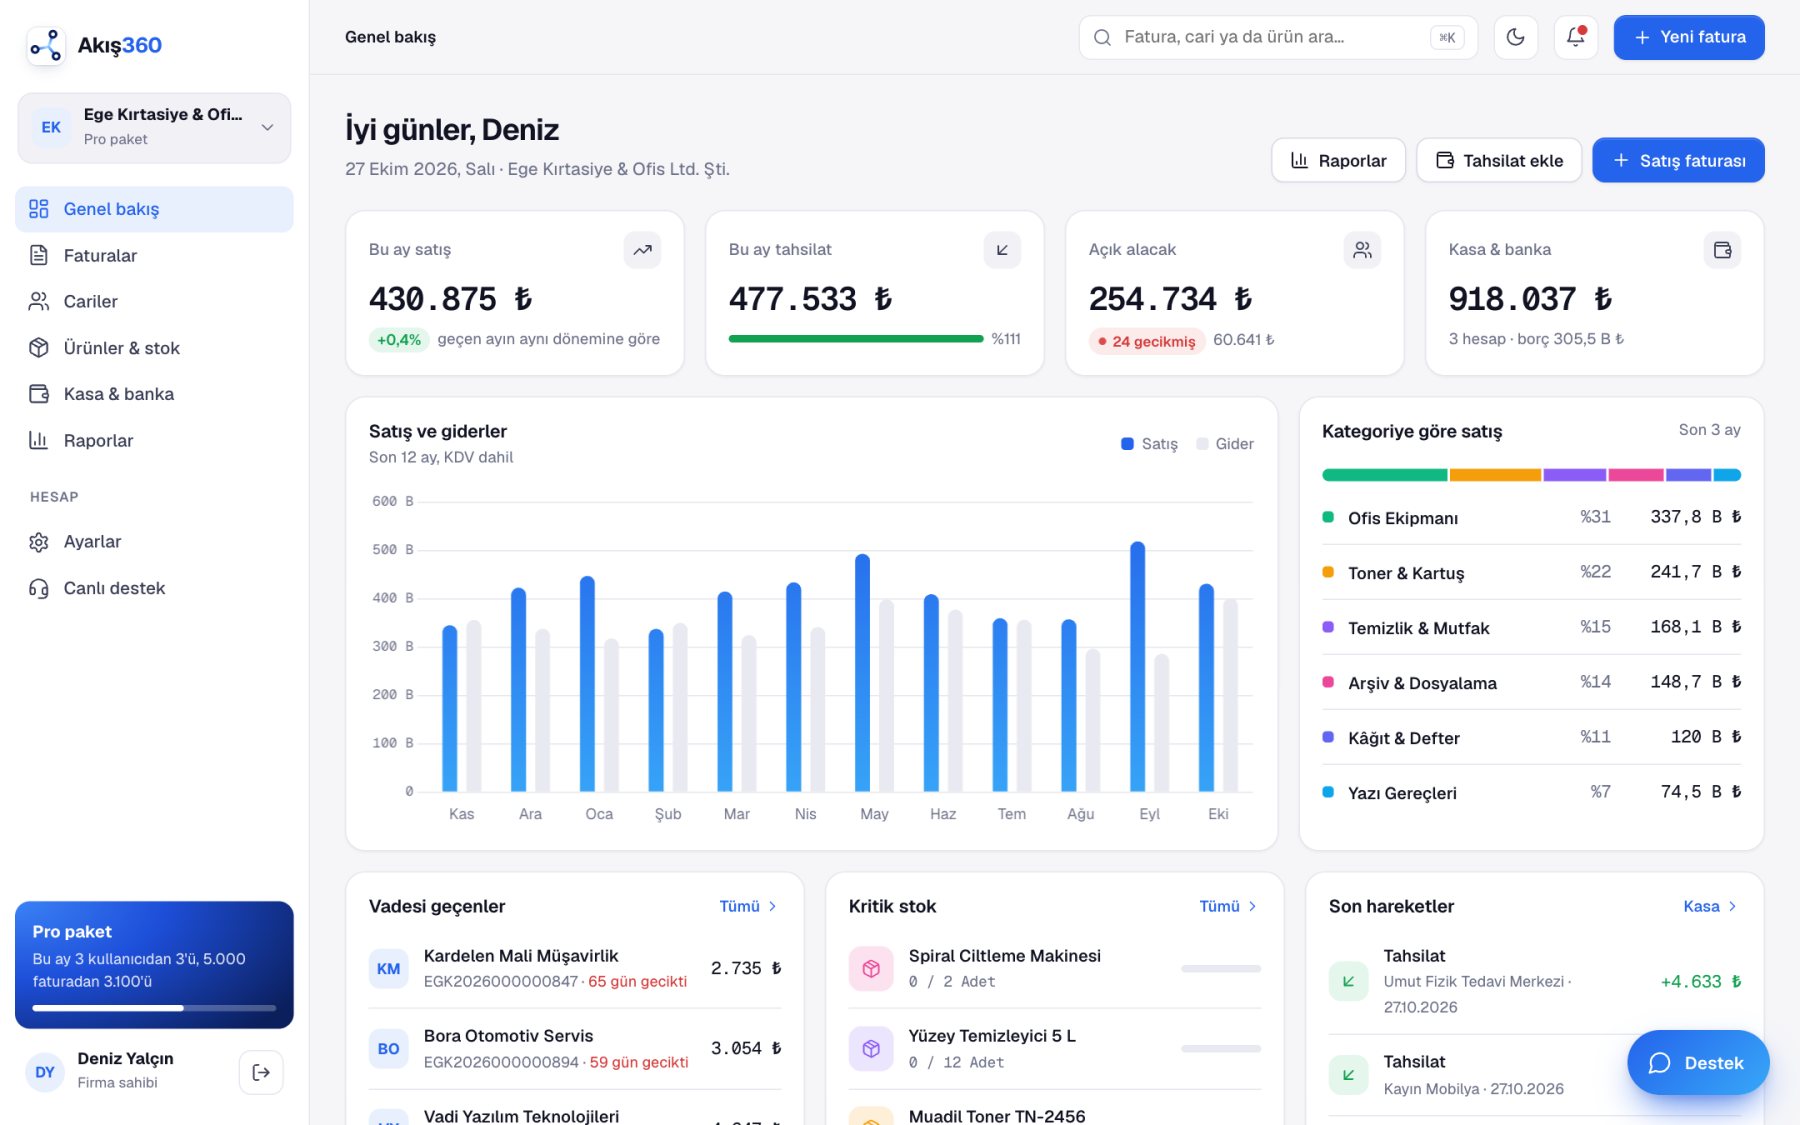Click the Raporlar header button

[x=1338, y=160]
